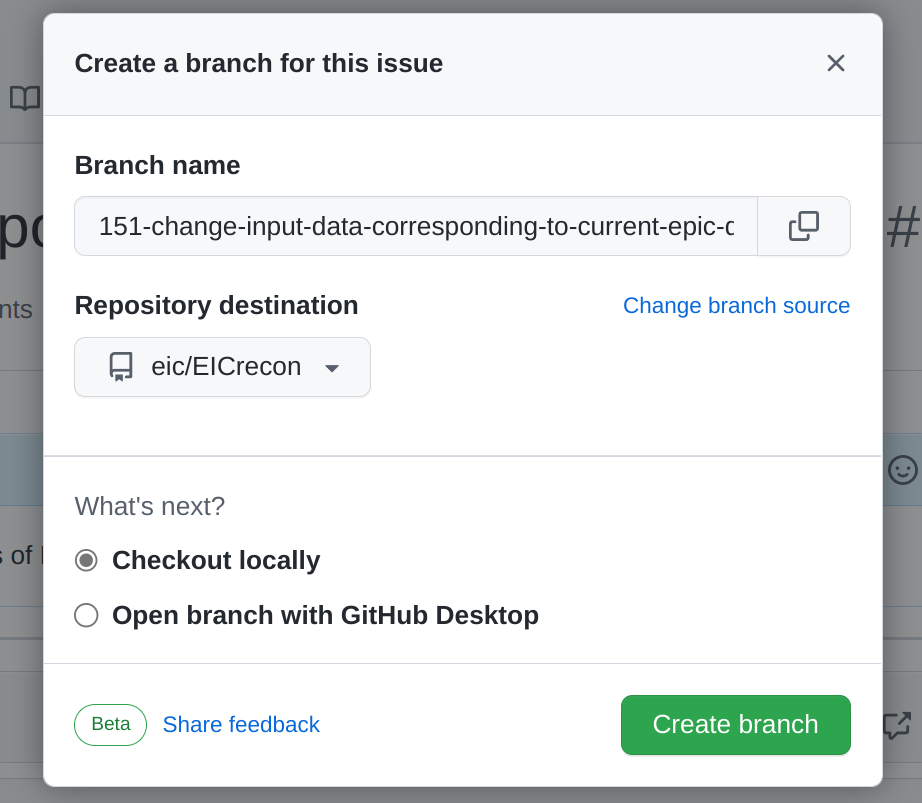Click the Create branch button

pos(736,725)
